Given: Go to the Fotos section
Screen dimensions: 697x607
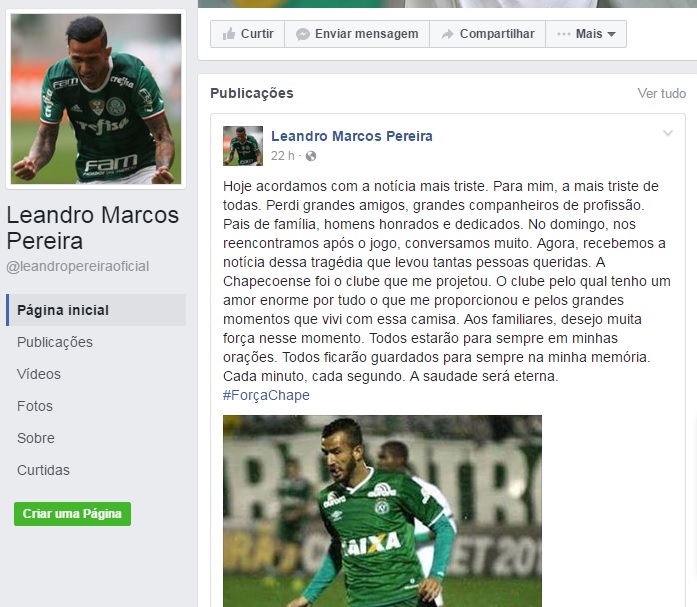Looking at the screenshot, I should pos(35,406).
